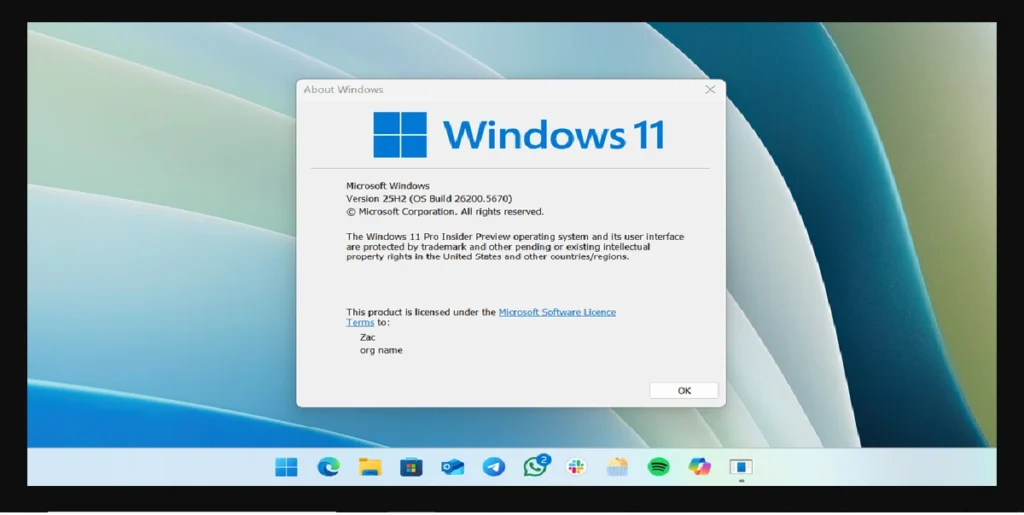The height and width of the screenshot is (515, 1024).
Task: Click 'Windows 11 Pro Insider Preview' sentence
Action: coord(515,247)
